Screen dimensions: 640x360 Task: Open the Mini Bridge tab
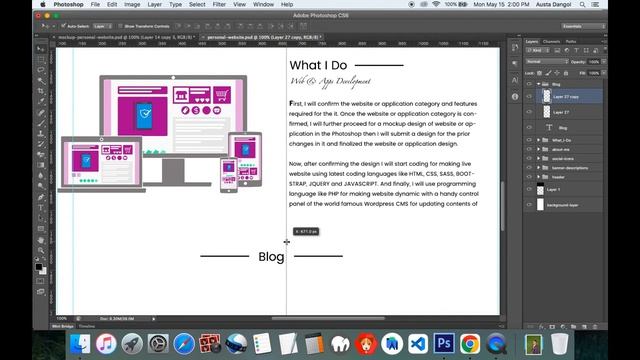coord(62,326)
